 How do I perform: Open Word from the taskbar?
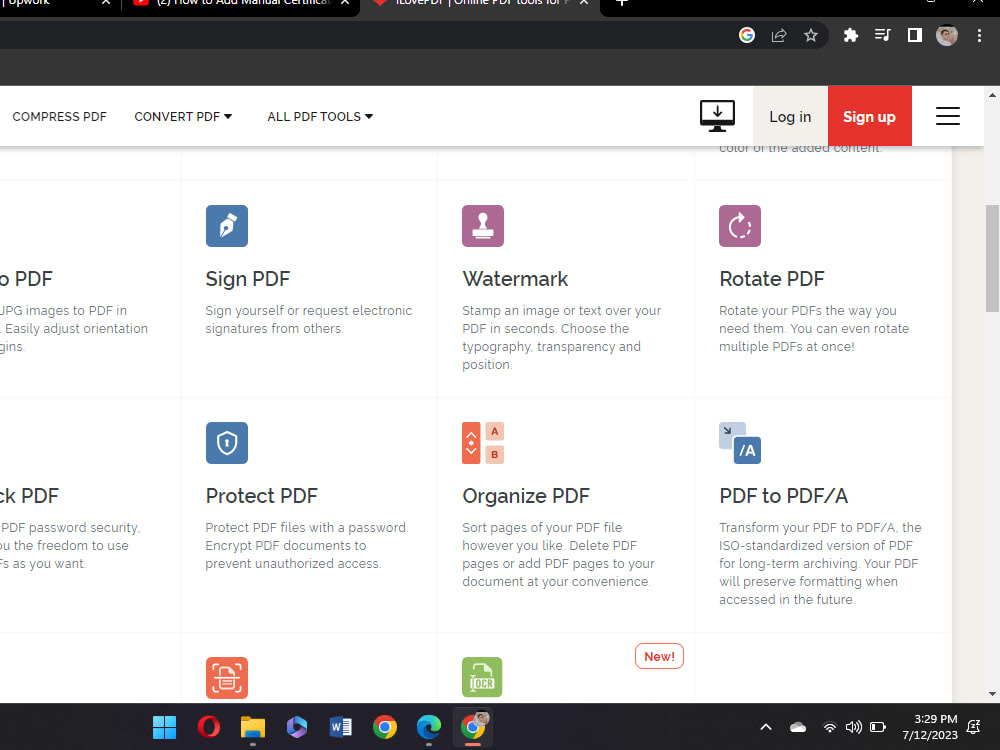click(x=341, y=727)
